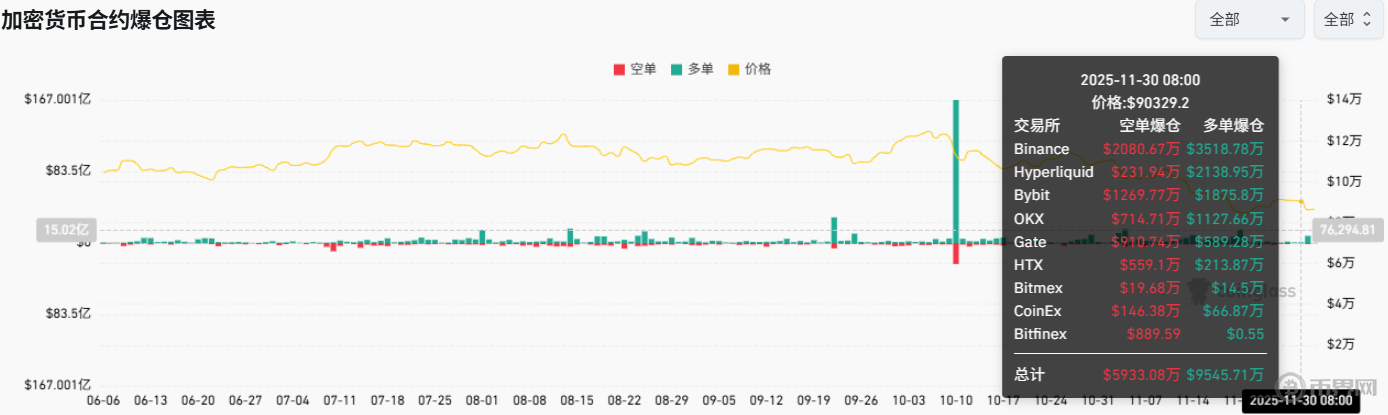This screenshot has width=1388, height=415.
Task: Click the red bar below 10-10 spike
Action: (956, 253)
